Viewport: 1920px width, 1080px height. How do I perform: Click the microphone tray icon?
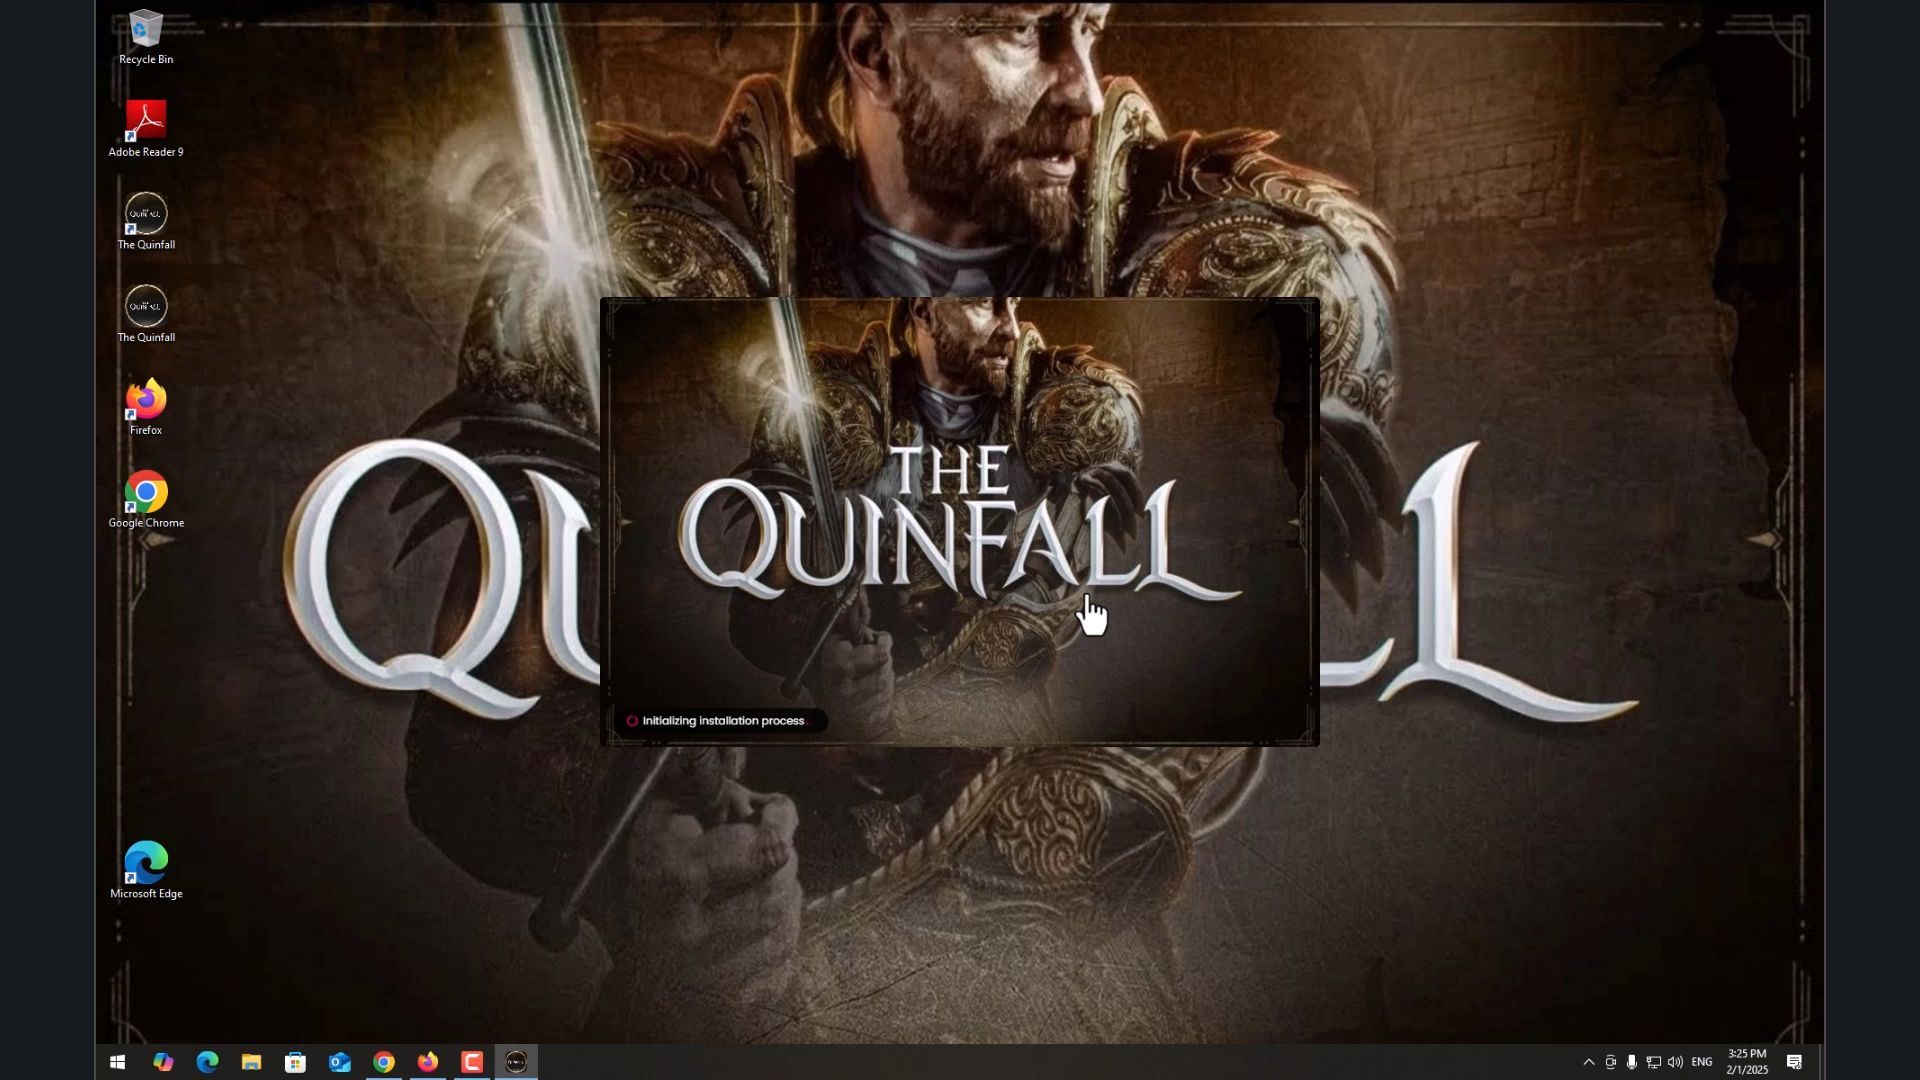point(1632,1062)
